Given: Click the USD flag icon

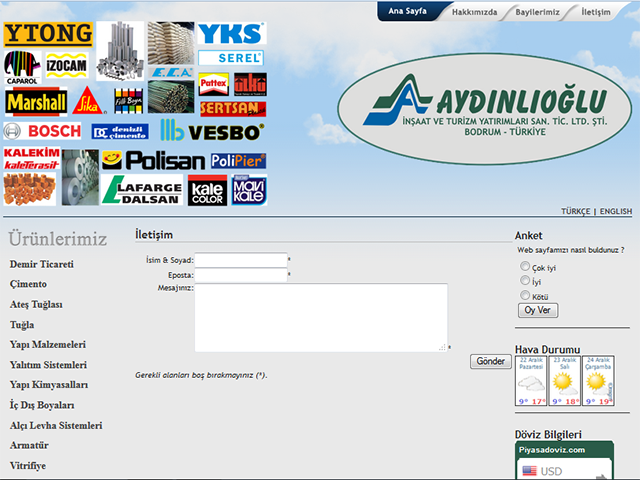Looking at the screenshot, I should (529, 471).
